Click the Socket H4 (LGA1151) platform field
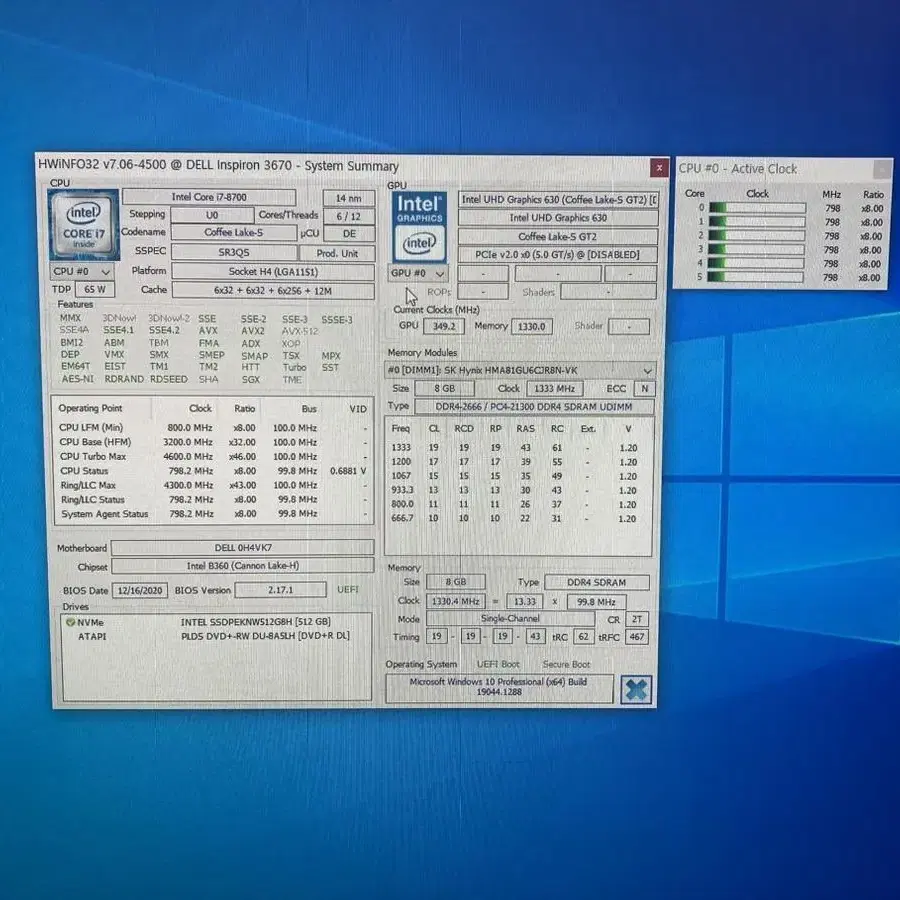900x900 pixels. [273, 271]
